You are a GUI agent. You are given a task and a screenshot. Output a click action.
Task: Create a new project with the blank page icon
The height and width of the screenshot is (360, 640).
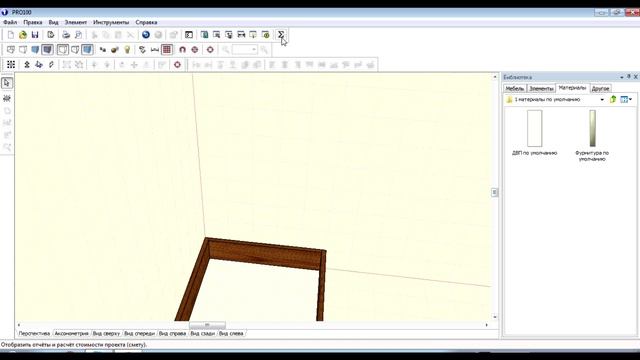[x=11, y=35]
